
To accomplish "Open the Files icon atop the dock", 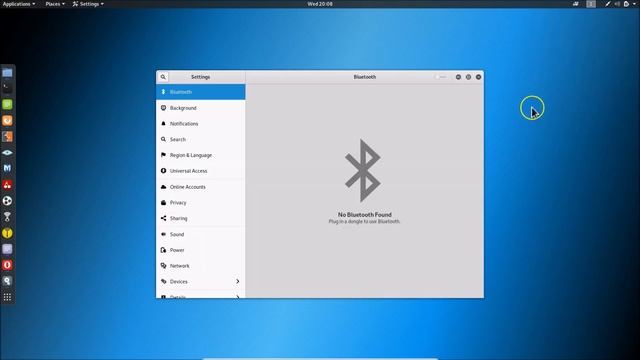I will point(7,73).
